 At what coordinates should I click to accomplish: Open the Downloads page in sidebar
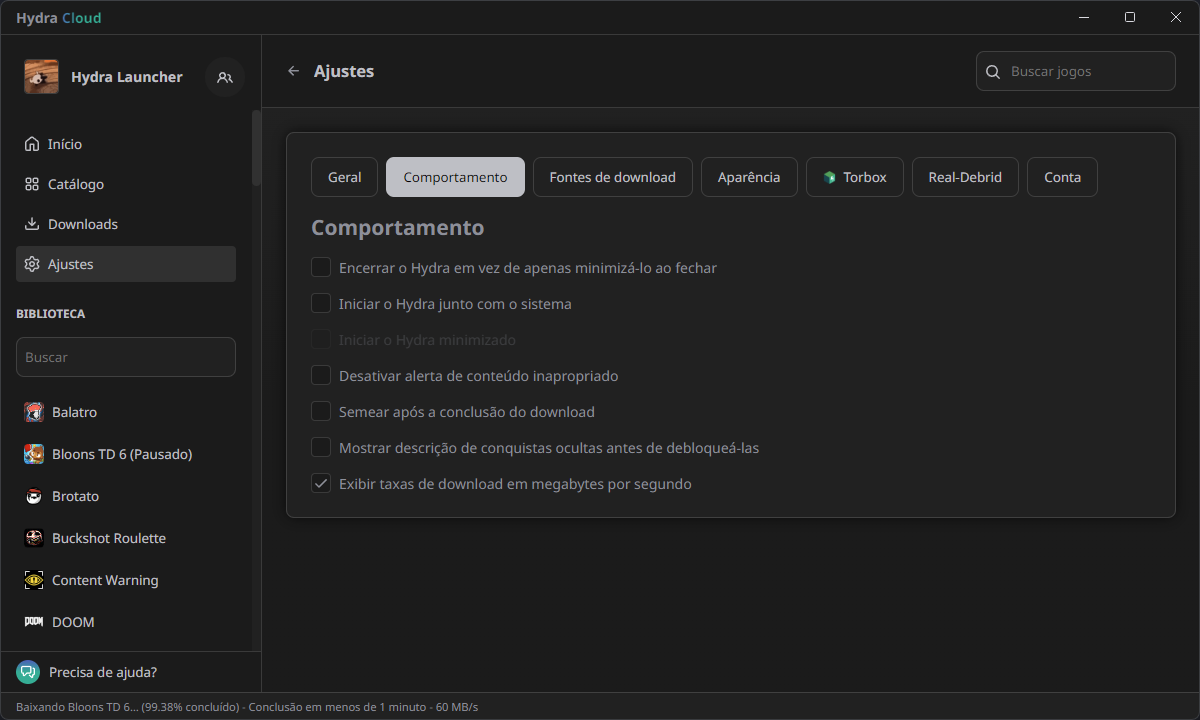pos(82,224)
